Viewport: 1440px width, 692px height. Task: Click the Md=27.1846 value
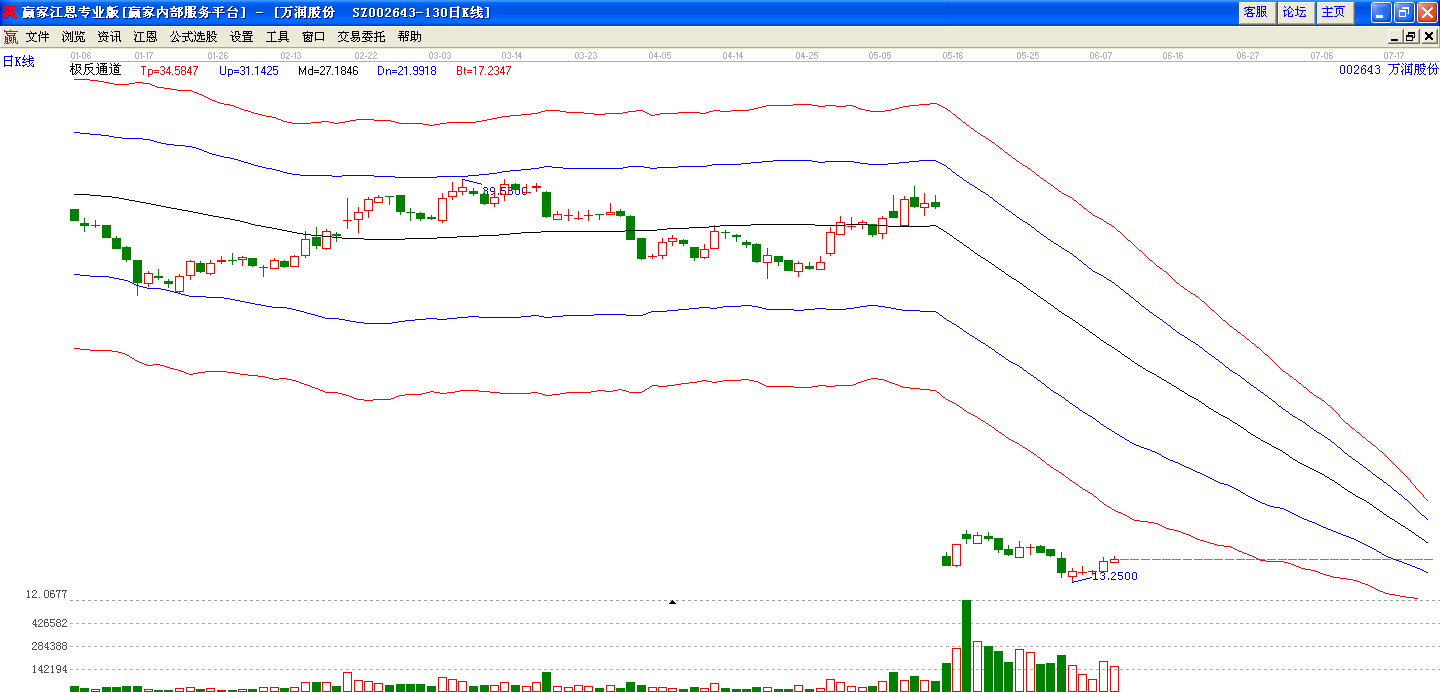[x=328, y=71]
